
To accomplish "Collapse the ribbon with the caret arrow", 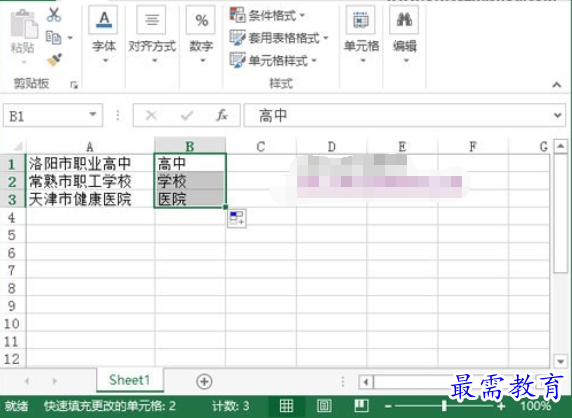I will point(556,85).
